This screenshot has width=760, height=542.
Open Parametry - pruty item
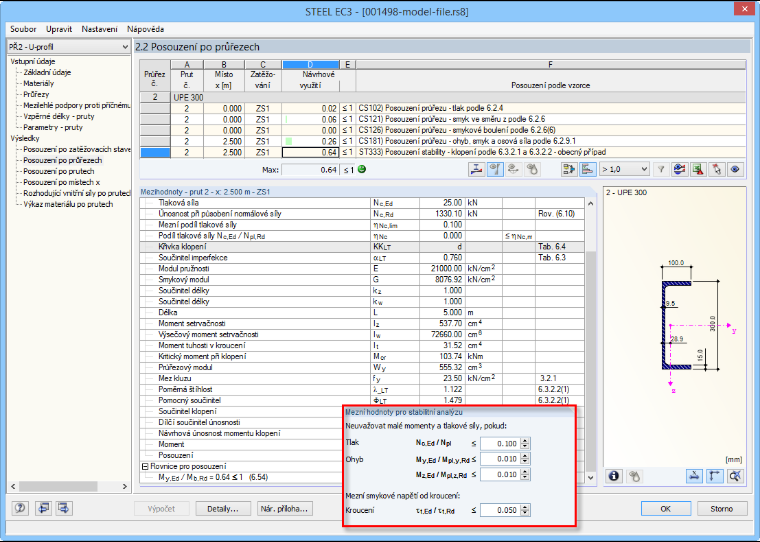click(x=53, y=128)
